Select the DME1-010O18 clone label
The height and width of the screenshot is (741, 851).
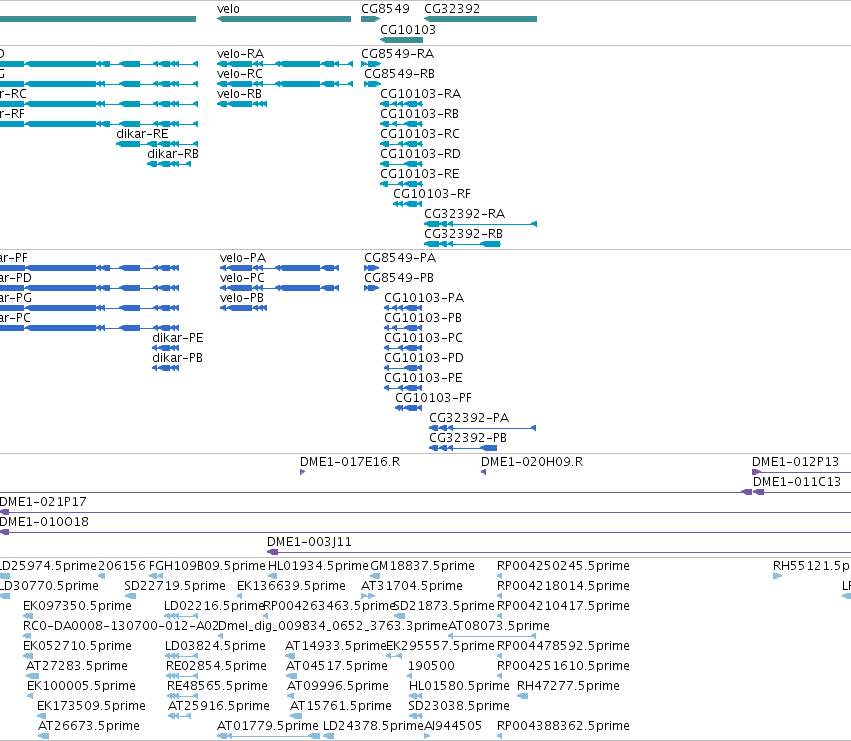pyautogui.click(x=45, y=522)
